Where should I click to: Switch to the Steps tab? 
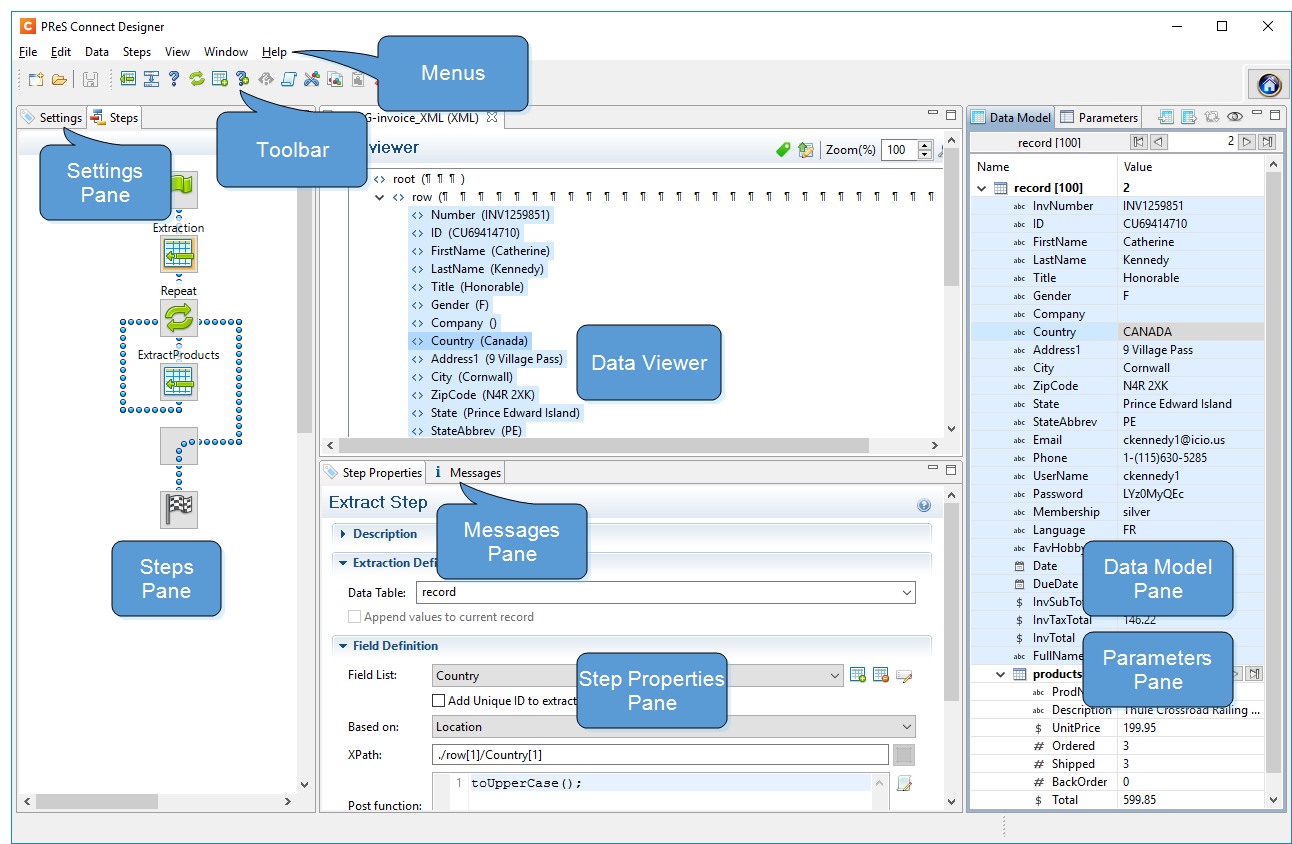(115, 118)
